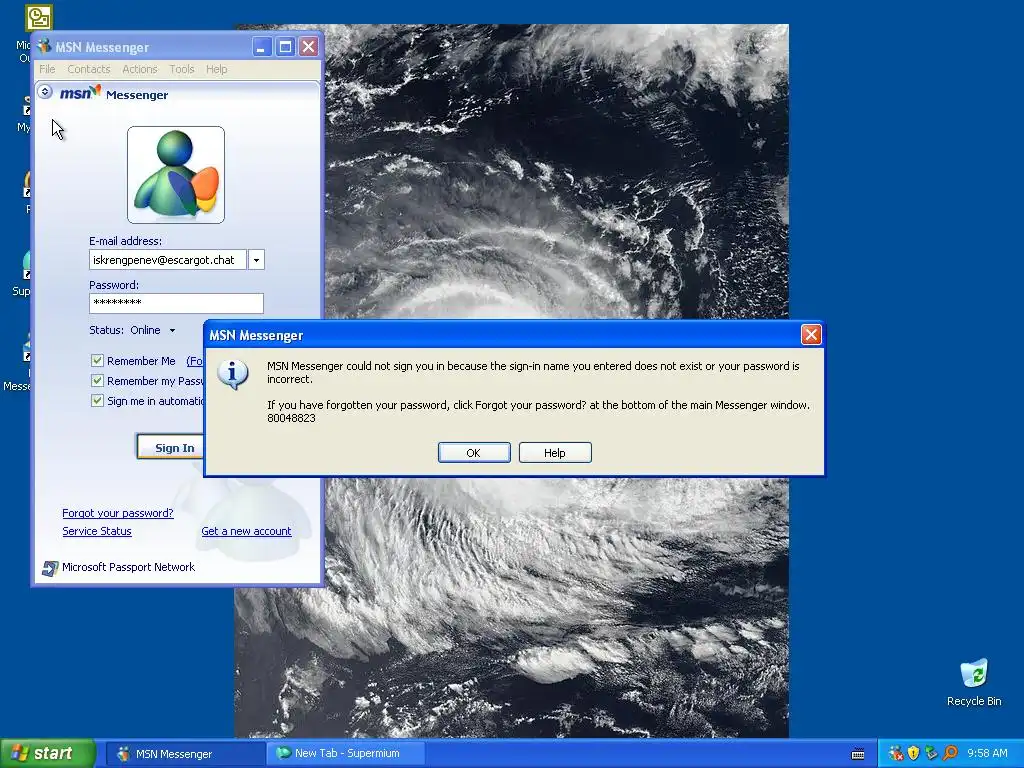This screenshot has height=768, width=1024.
Task: Minimize the MSN Messenger window
Action: tap(262, 46)
